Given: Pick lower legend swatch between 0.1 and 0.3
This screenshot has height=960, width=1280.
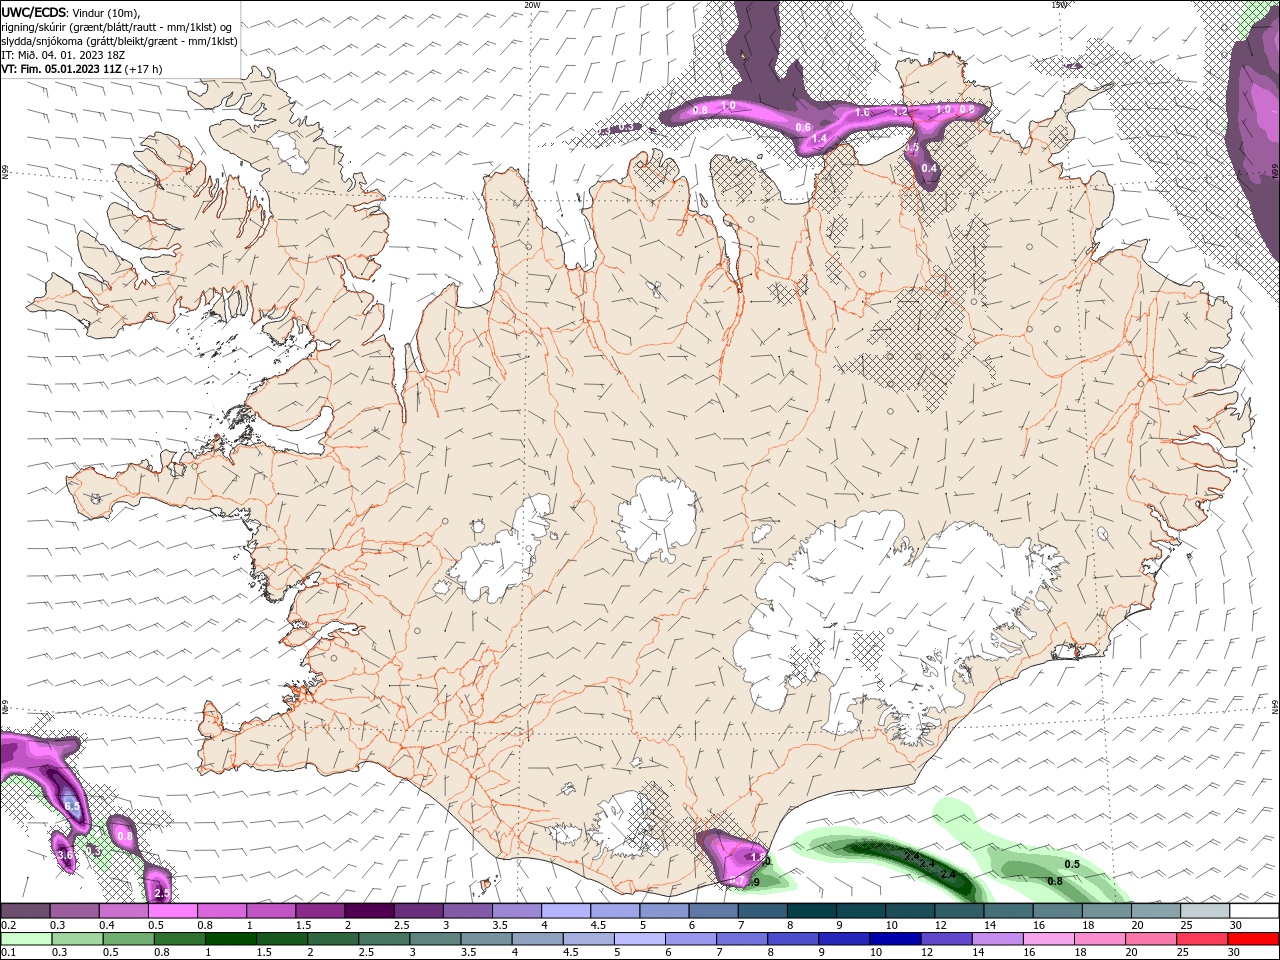Looking at the screenshot, I should click(x=25, y=938).
